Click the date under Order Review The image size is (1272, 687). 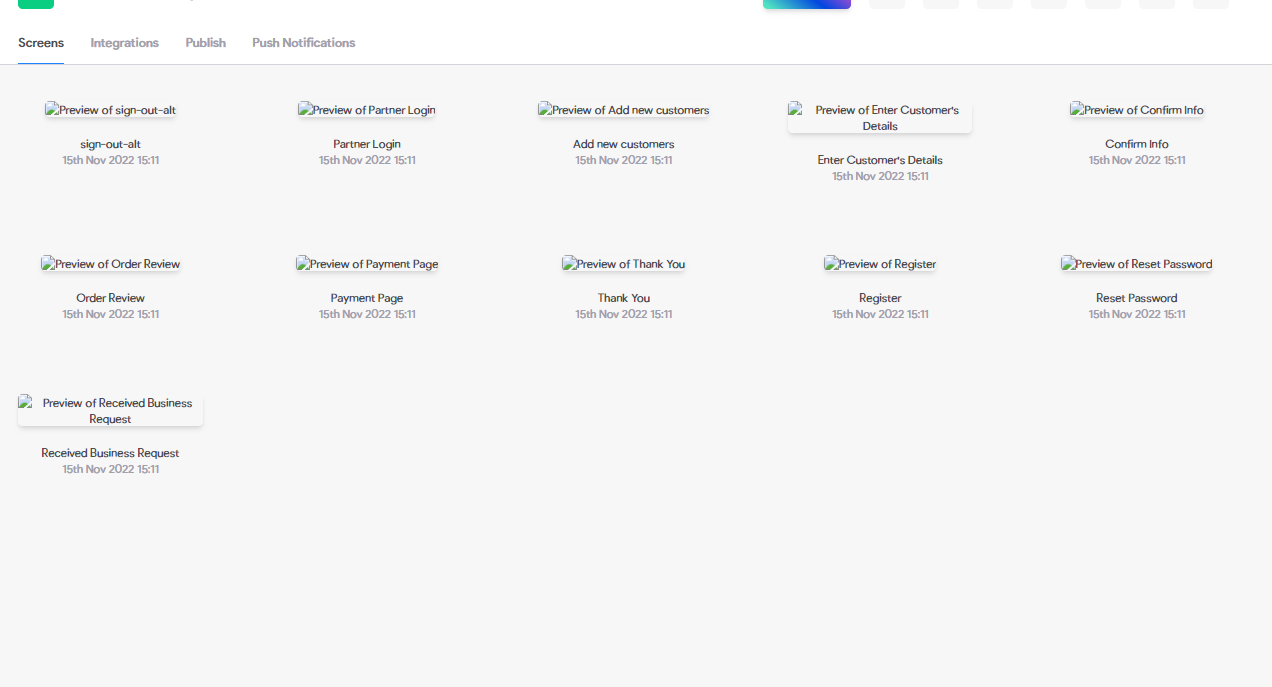(110, 314)
